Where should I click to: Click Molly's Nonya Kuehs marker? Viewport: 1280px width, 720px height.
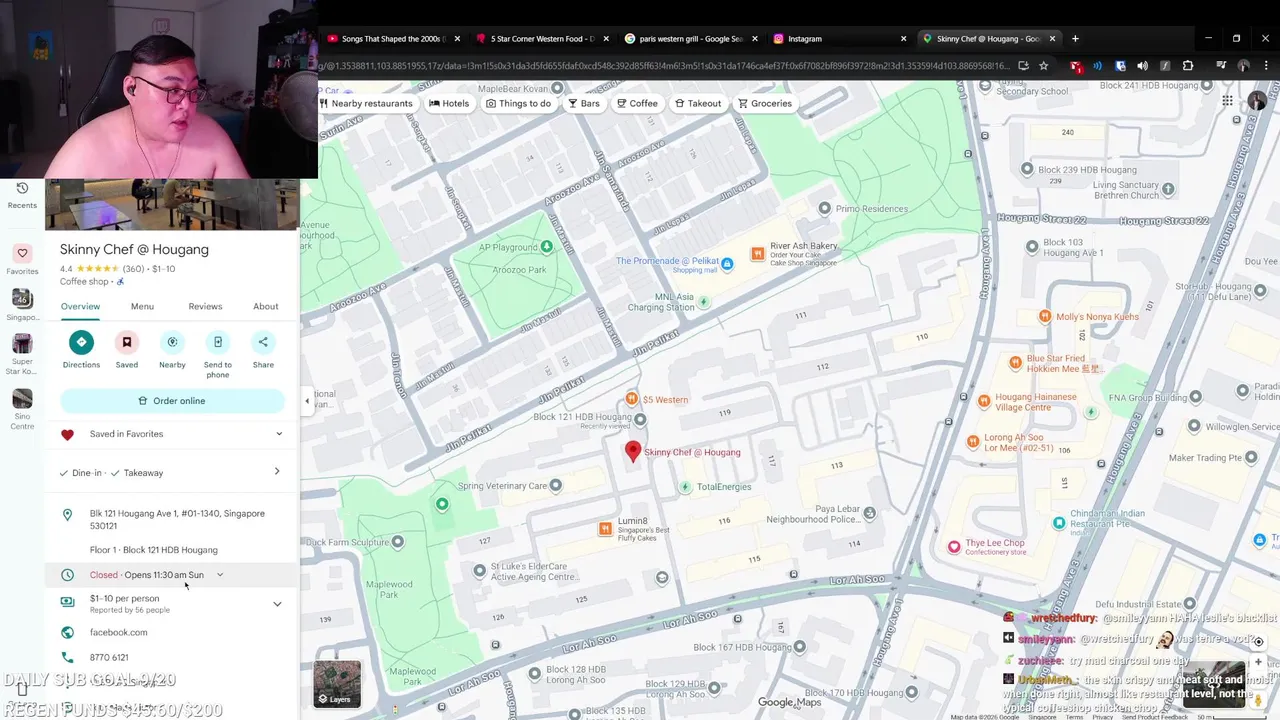click(1045, 317)
